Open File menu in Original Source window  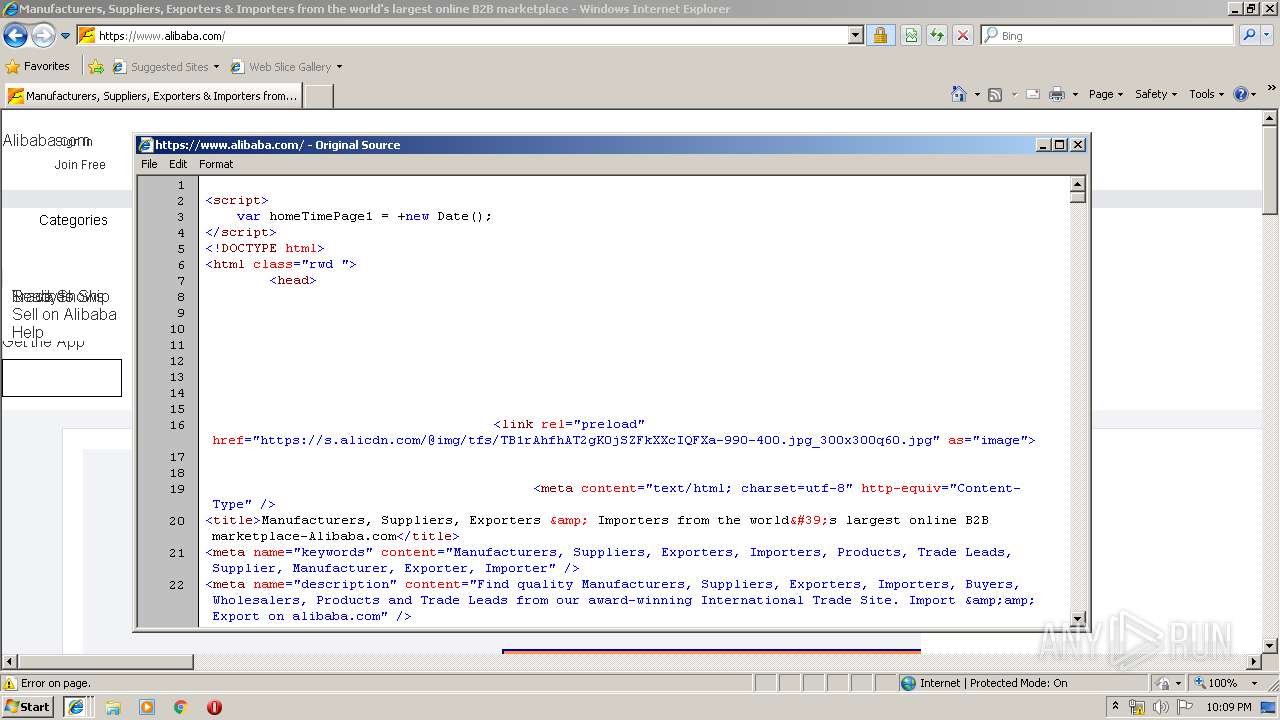pos(149,164)
